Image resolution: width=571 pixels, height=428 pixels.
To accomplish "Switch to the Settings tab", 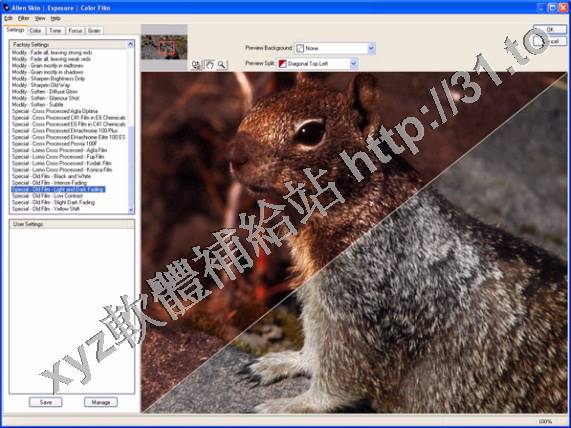I will [15, 30].
